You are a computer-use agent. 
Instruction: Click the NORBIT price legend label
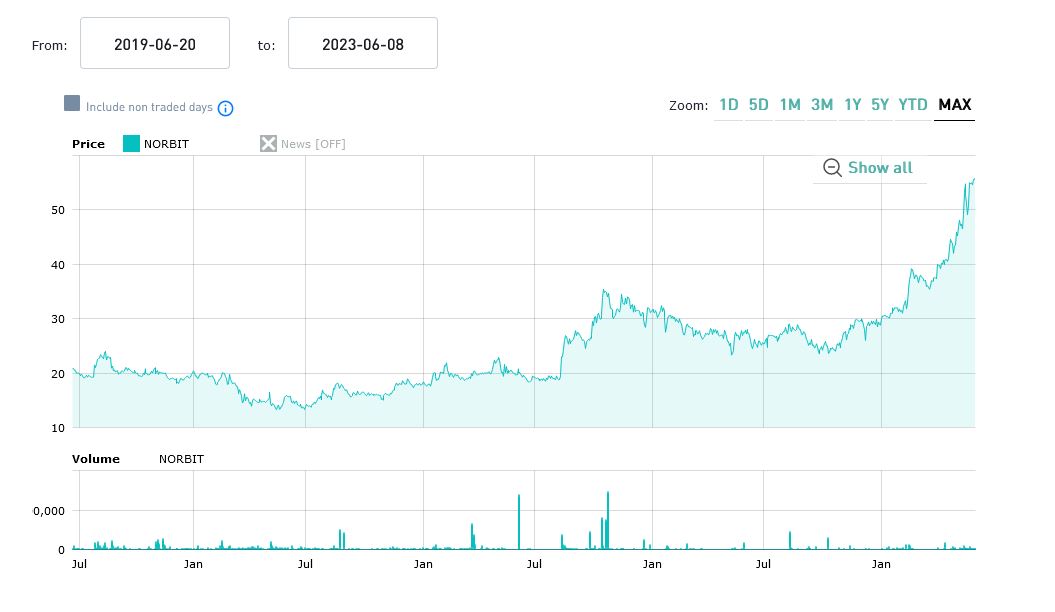click(166, 144)
